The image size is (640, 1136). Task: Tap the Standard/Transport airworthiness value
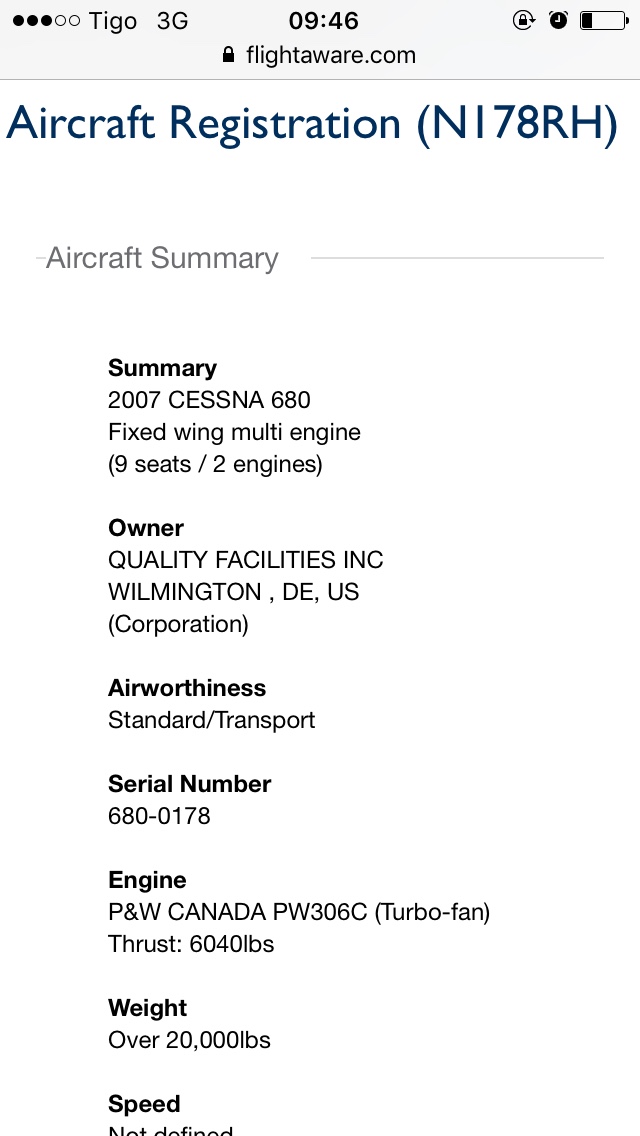[x=212, y=720]
